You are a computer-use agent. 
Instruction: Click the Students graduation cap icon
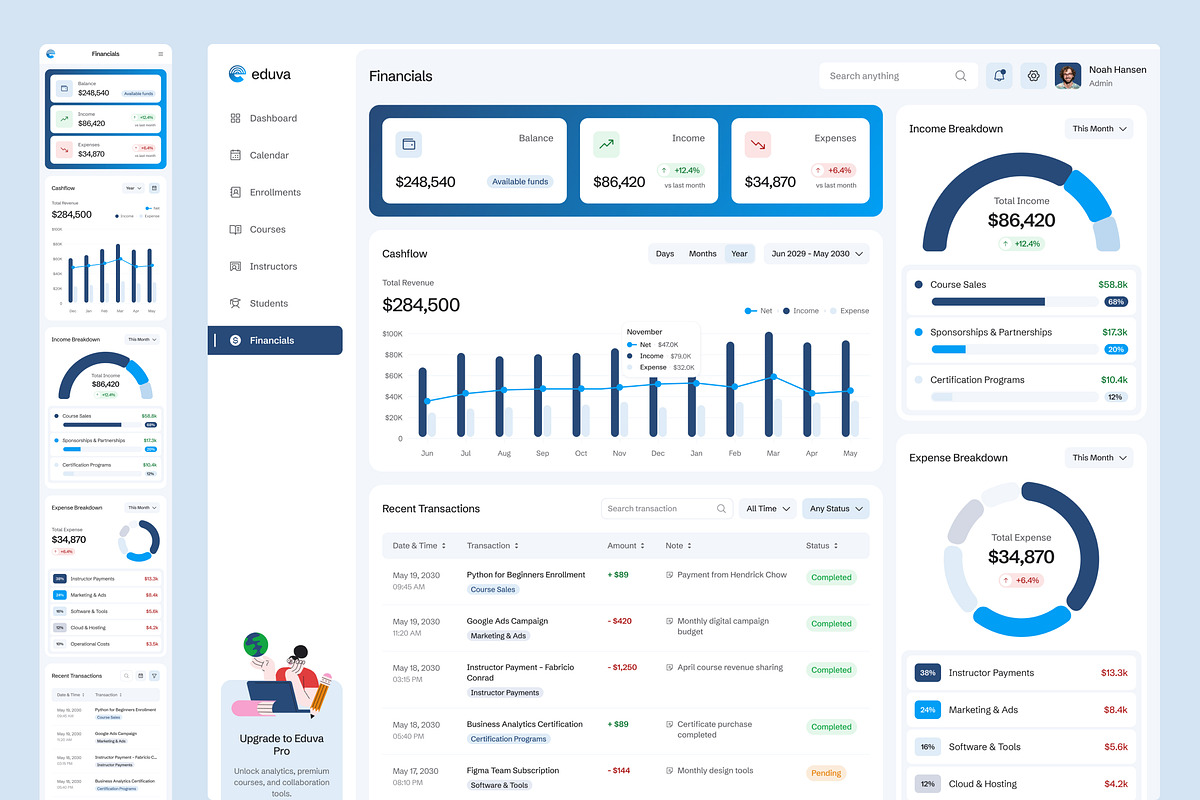236,303
